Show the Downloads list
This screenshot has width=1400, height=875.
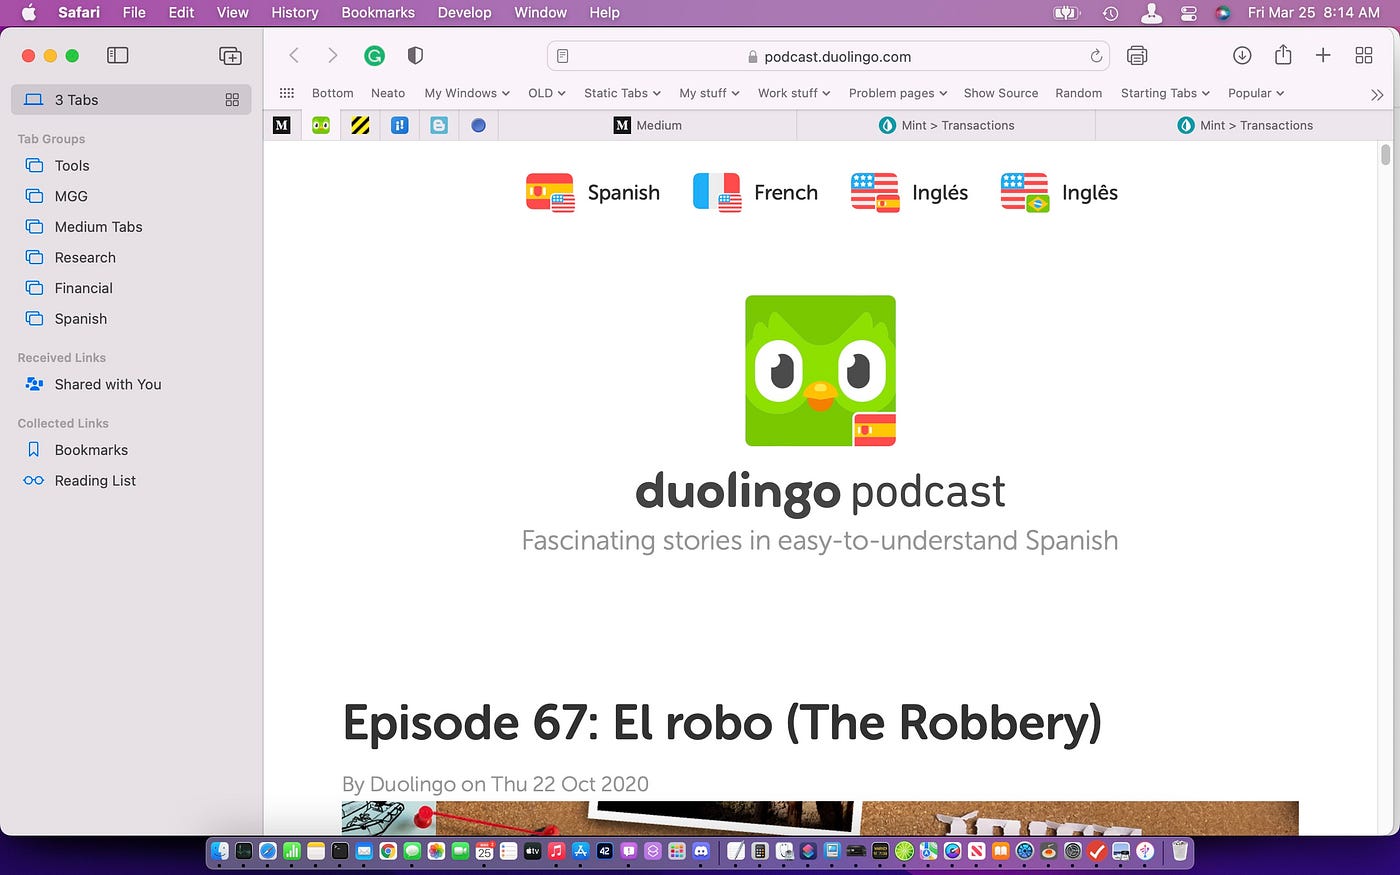point(1242,56)
